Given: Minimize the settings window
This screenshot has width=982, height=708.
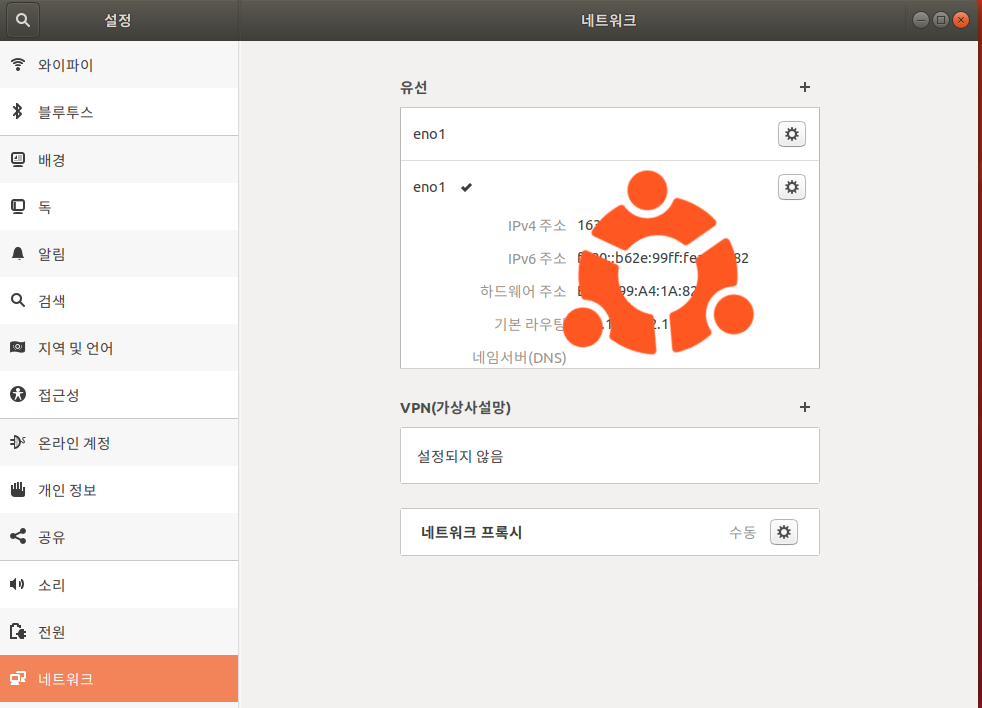Looking at the screenshot, I should (921, 20).
